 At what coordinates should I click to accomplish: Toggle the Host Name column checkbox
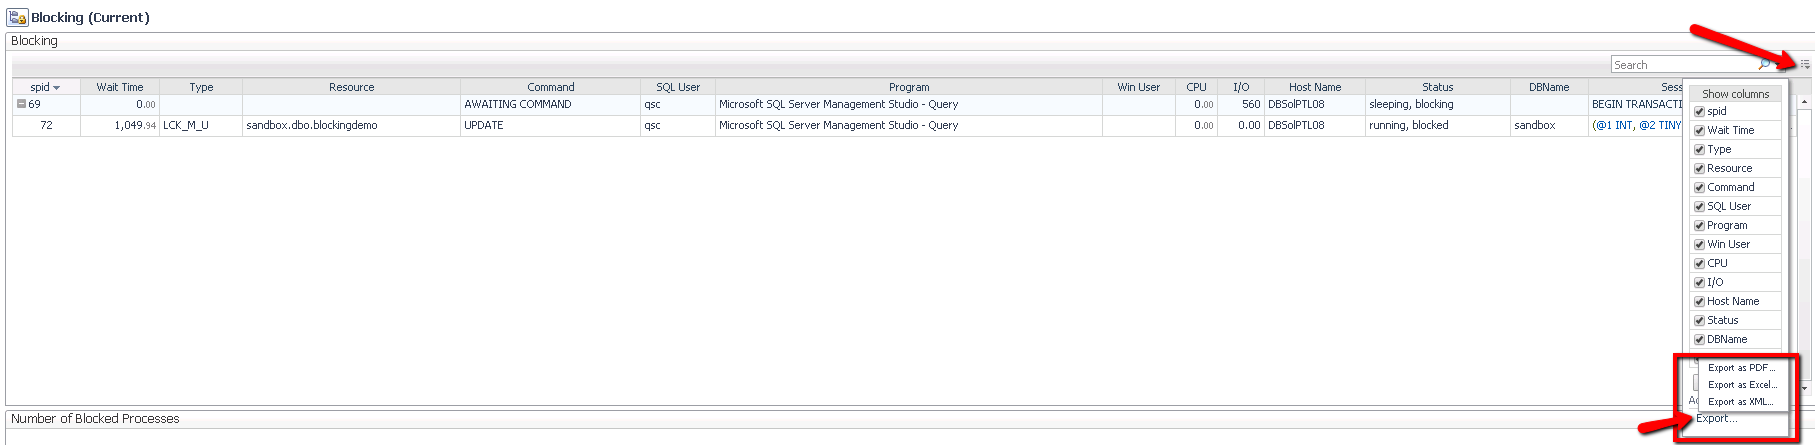1699,301
